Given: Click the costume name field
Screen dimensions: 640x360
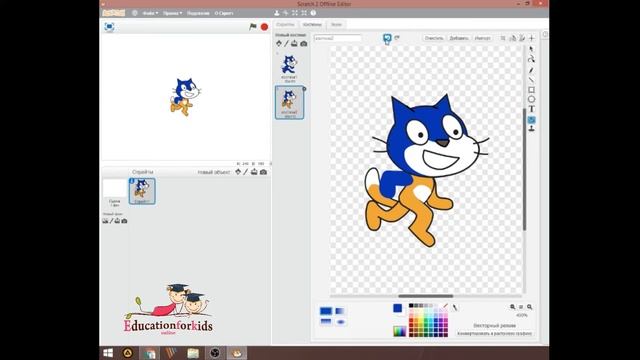Looking at the screenshot, I should [x=338, y=38].
